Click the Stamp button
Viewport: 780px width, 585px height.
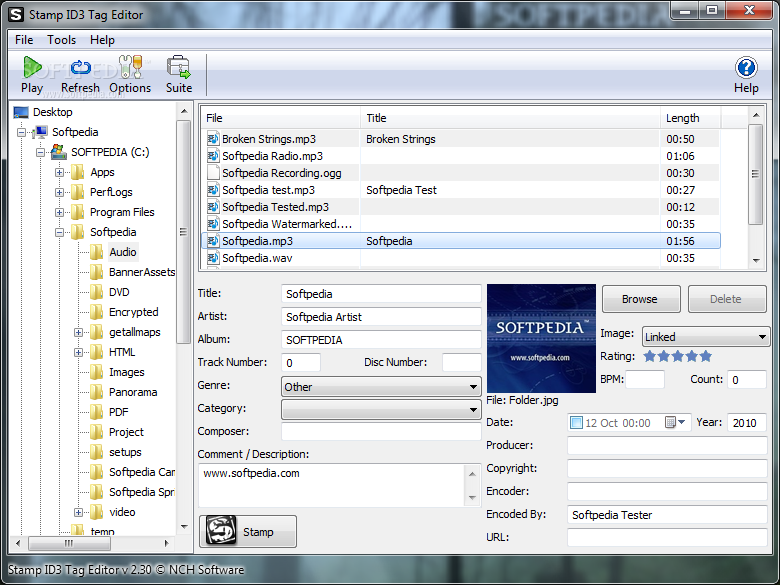[x=248, y=531]
